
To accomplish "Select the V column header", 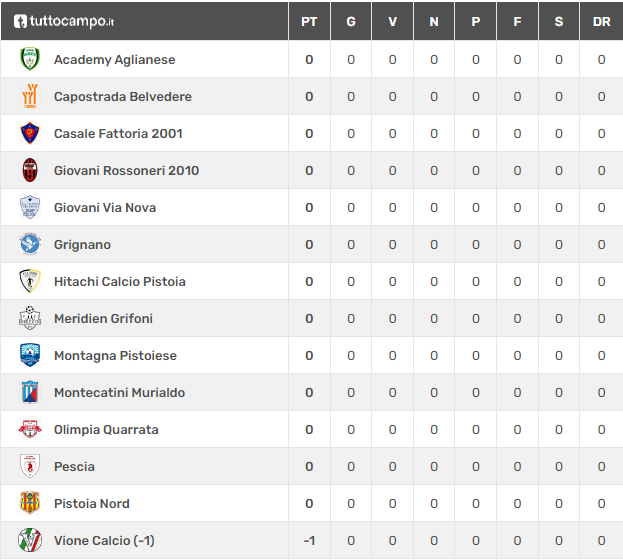I will tap(392, 21).
